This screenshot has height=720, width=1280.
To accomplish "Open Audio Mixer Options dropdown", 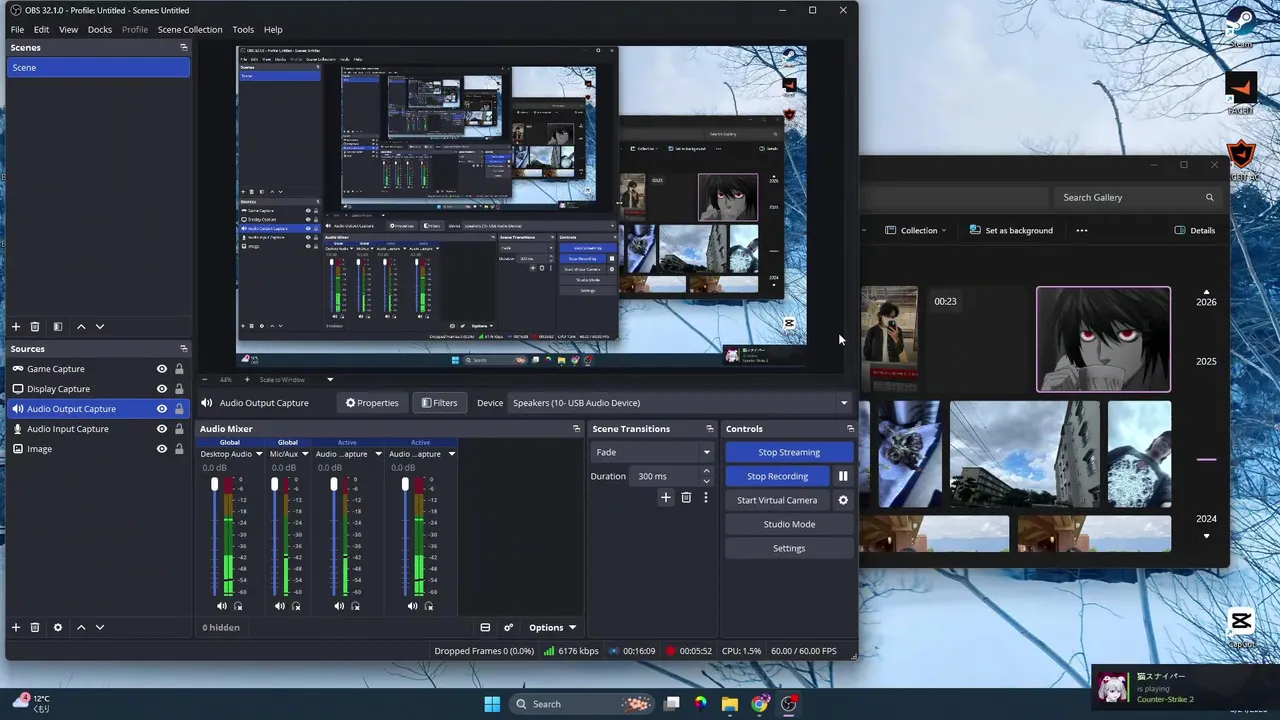I will (x=552, y=628).
